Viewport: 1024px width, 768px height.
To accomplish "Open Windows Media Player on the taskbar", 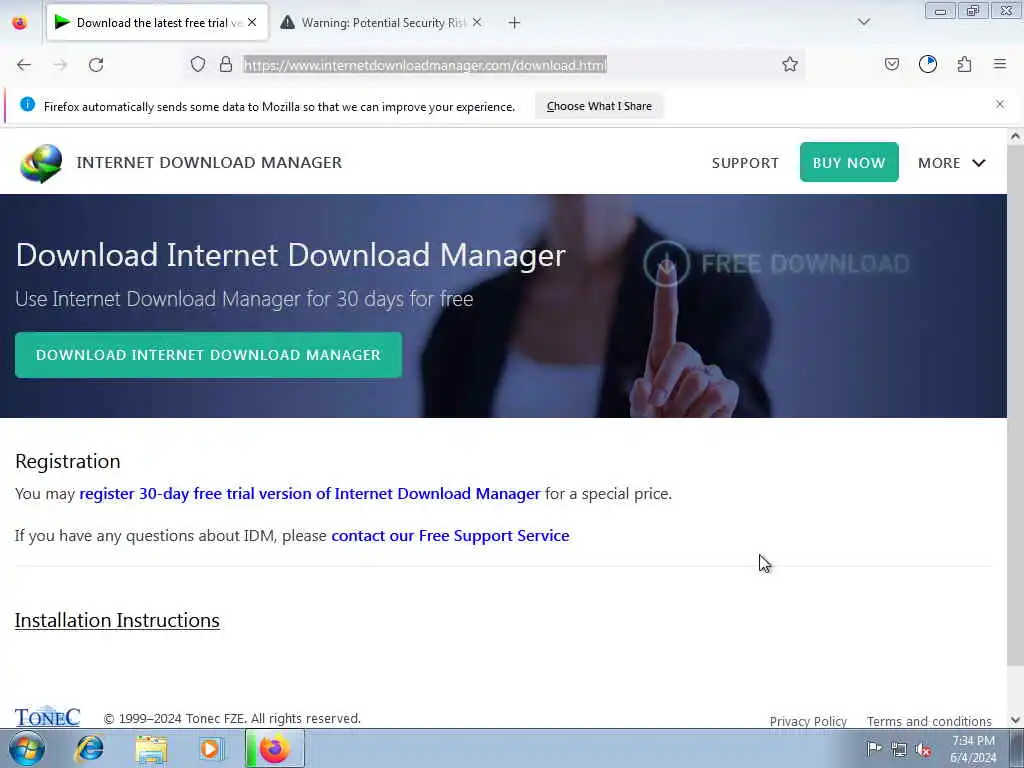I will point(212,748).
